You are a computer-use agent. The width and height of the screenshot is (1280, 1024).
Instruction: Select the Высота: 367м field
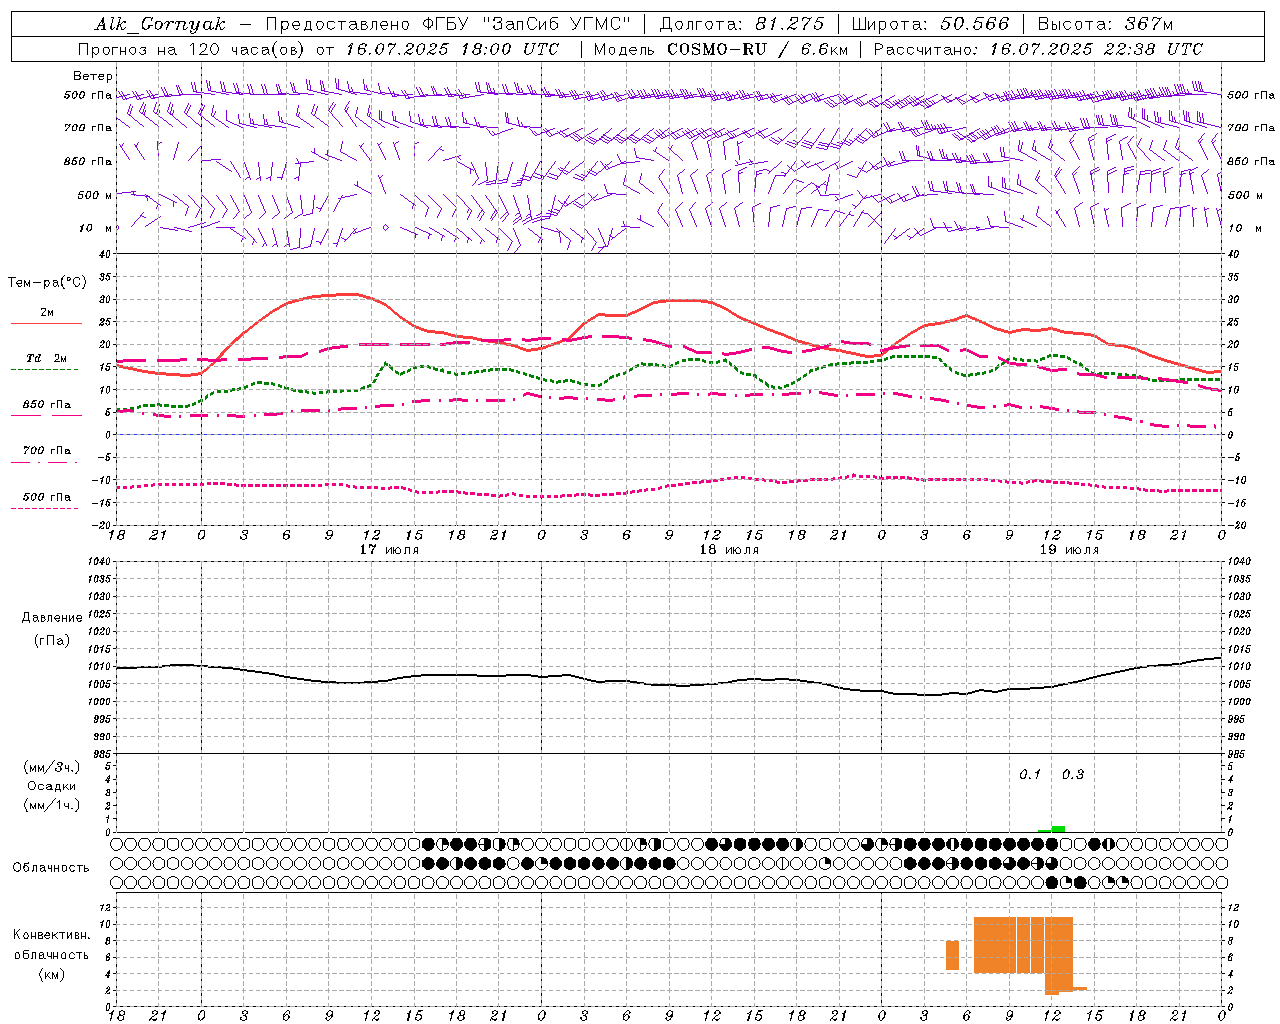pos(1105,24)
